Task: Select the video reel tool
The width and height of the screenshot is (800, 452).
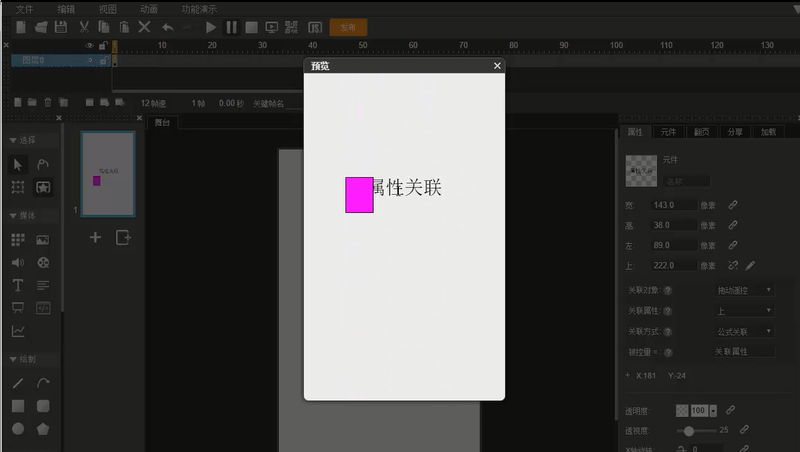Action: click(x=43, y=263)
